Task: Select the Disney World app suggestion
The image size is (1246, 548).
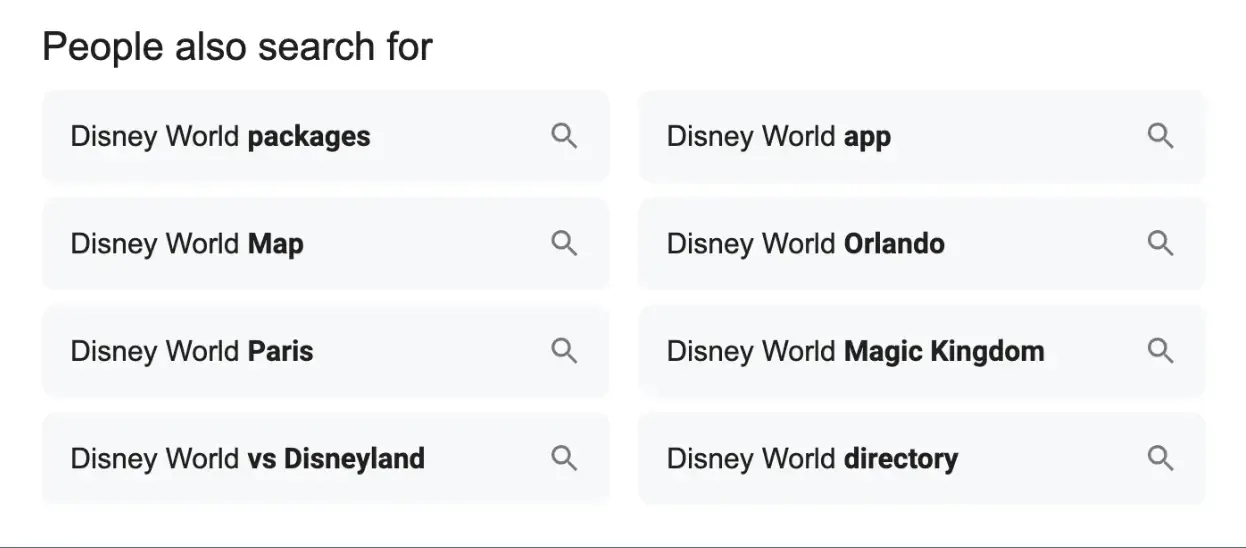Action: (x=922, y=136)
